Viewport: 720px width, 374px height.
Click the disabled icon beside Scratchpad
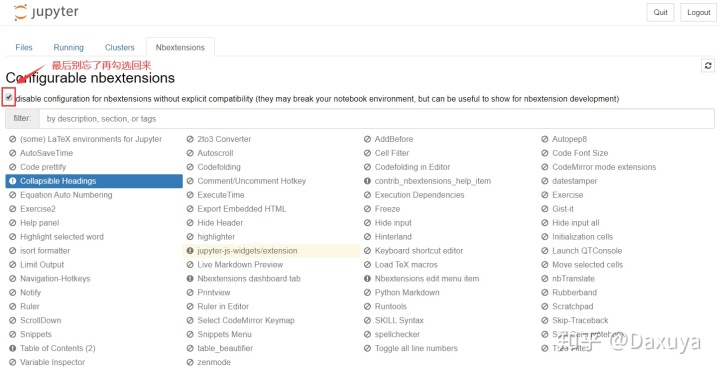(x=545, y=306)
